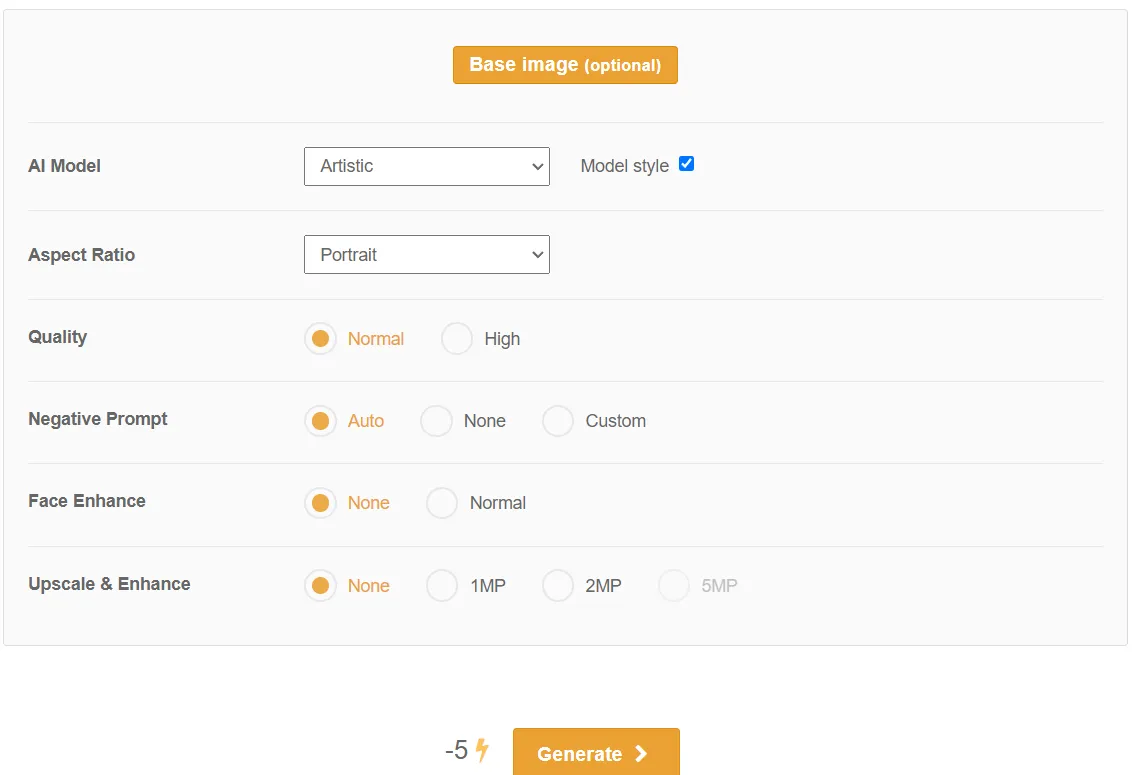
Task: Open the AI Model dropdown
Action: tap(426, 166)
